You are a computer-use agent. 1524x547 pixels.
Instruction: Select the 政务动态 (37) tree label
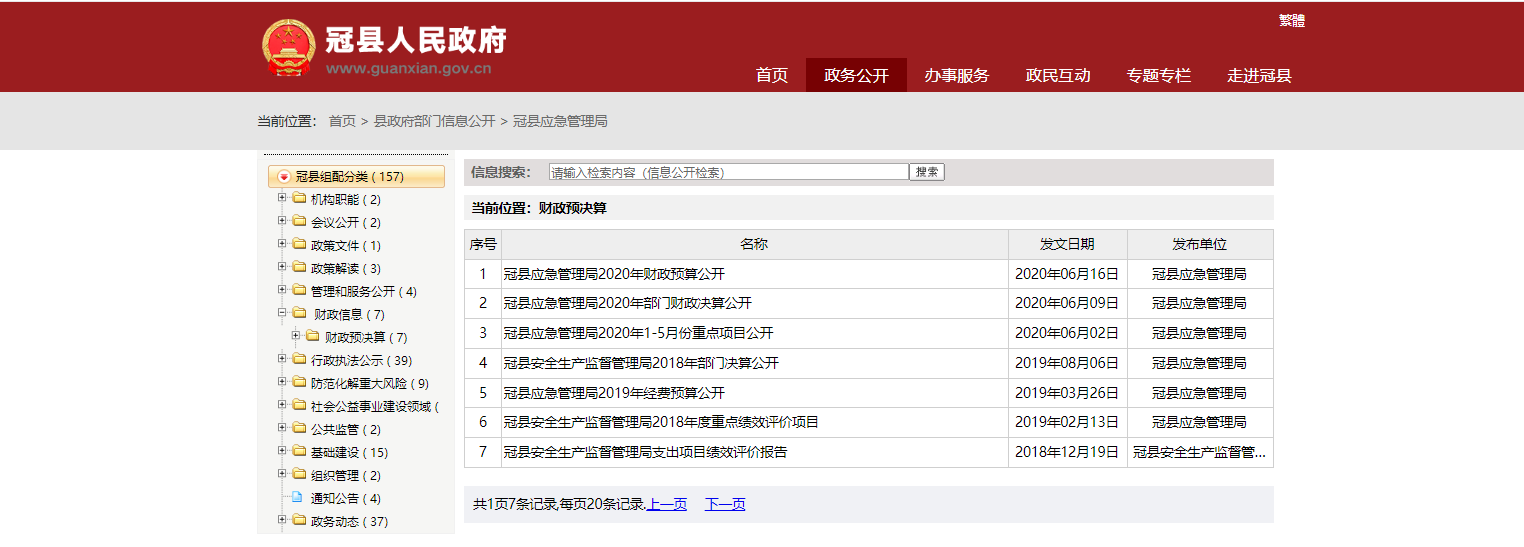(x=349, y=521)
